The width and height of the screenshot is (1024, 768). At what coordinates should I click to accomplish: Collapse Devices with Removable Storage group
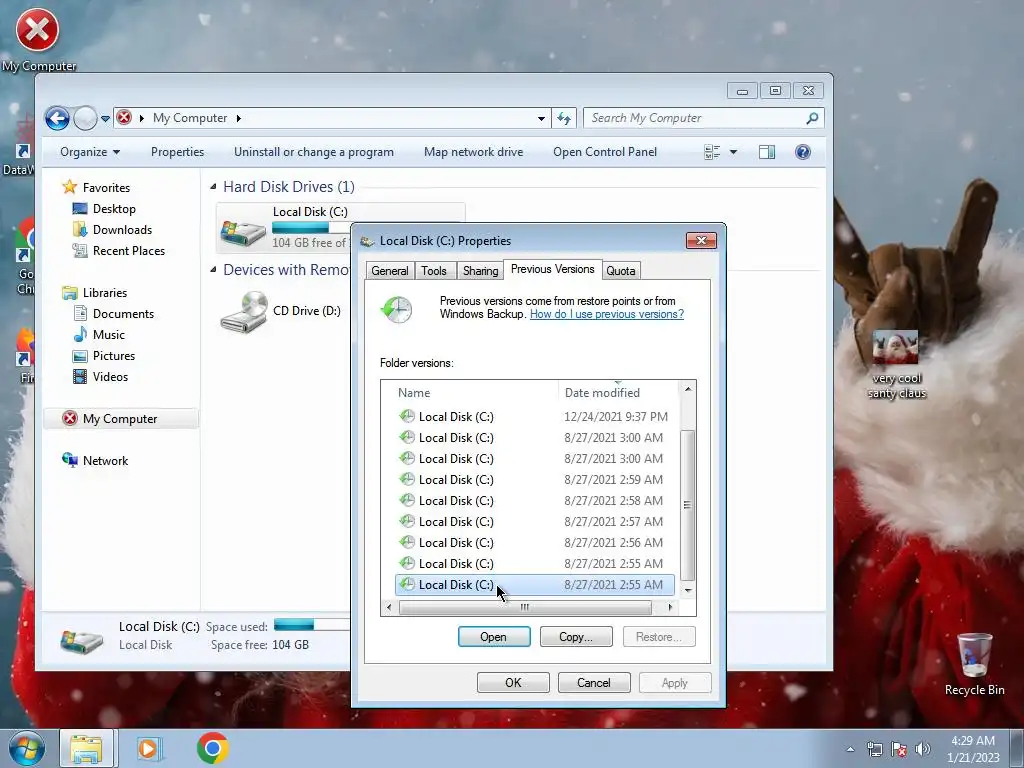pyautogui.click(x=213, y=270)
